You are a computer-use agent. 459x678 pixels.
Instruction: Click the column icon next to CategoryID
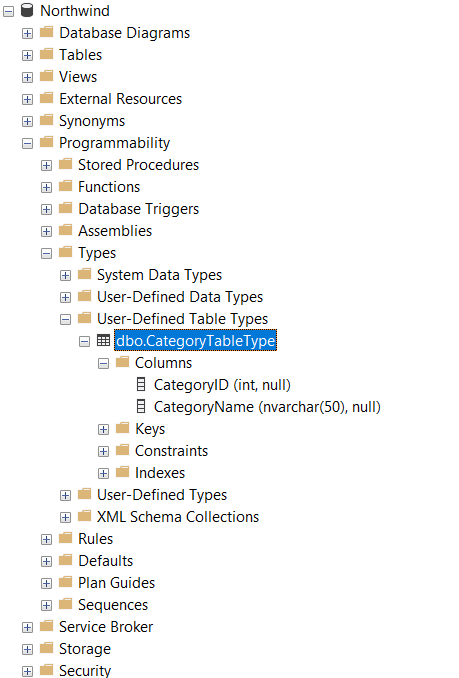[141, 384]
